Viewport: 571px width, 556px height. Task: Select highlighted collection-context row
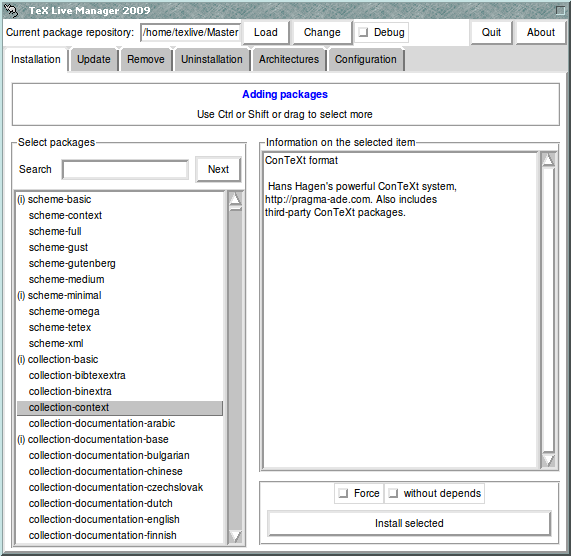(119, 408)
